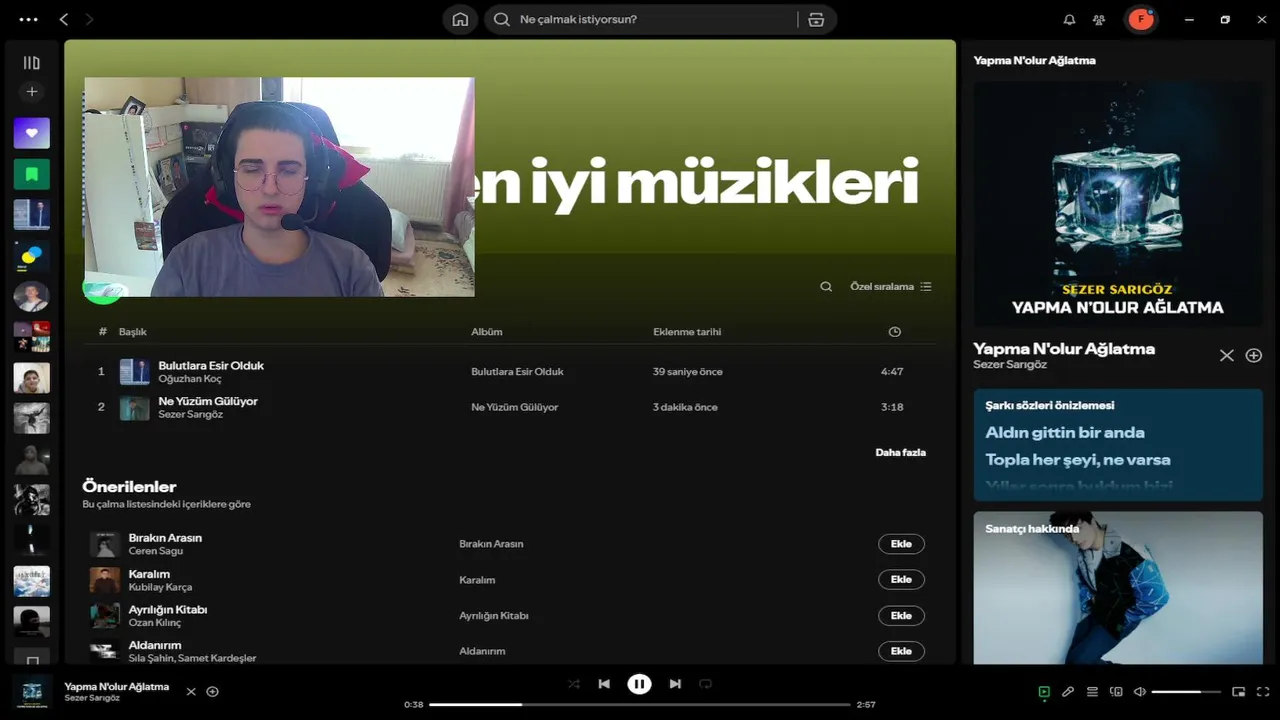
Task: Open 'Şarkı sözleri önizlemesi' lyrics card
Action: coord(1118,445)
